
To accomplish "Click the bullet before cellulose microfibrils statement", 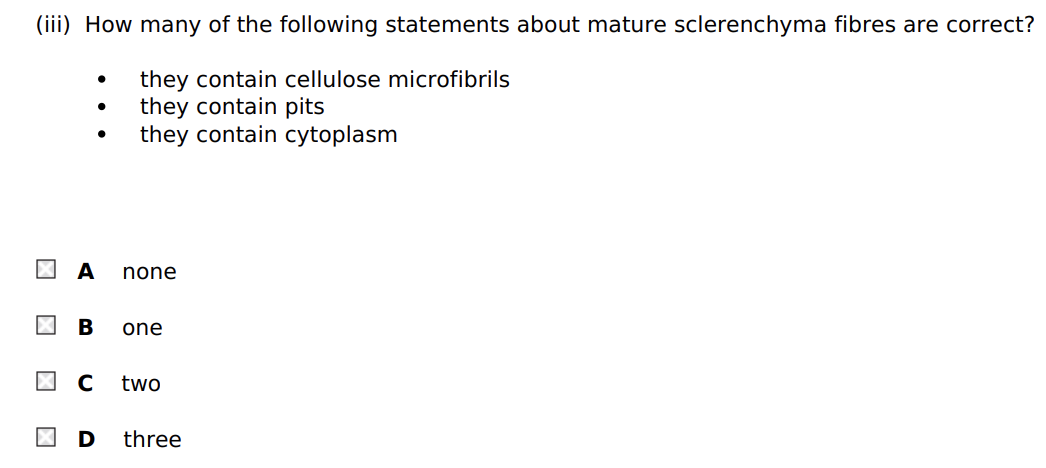I will click(x=101, y=80).
